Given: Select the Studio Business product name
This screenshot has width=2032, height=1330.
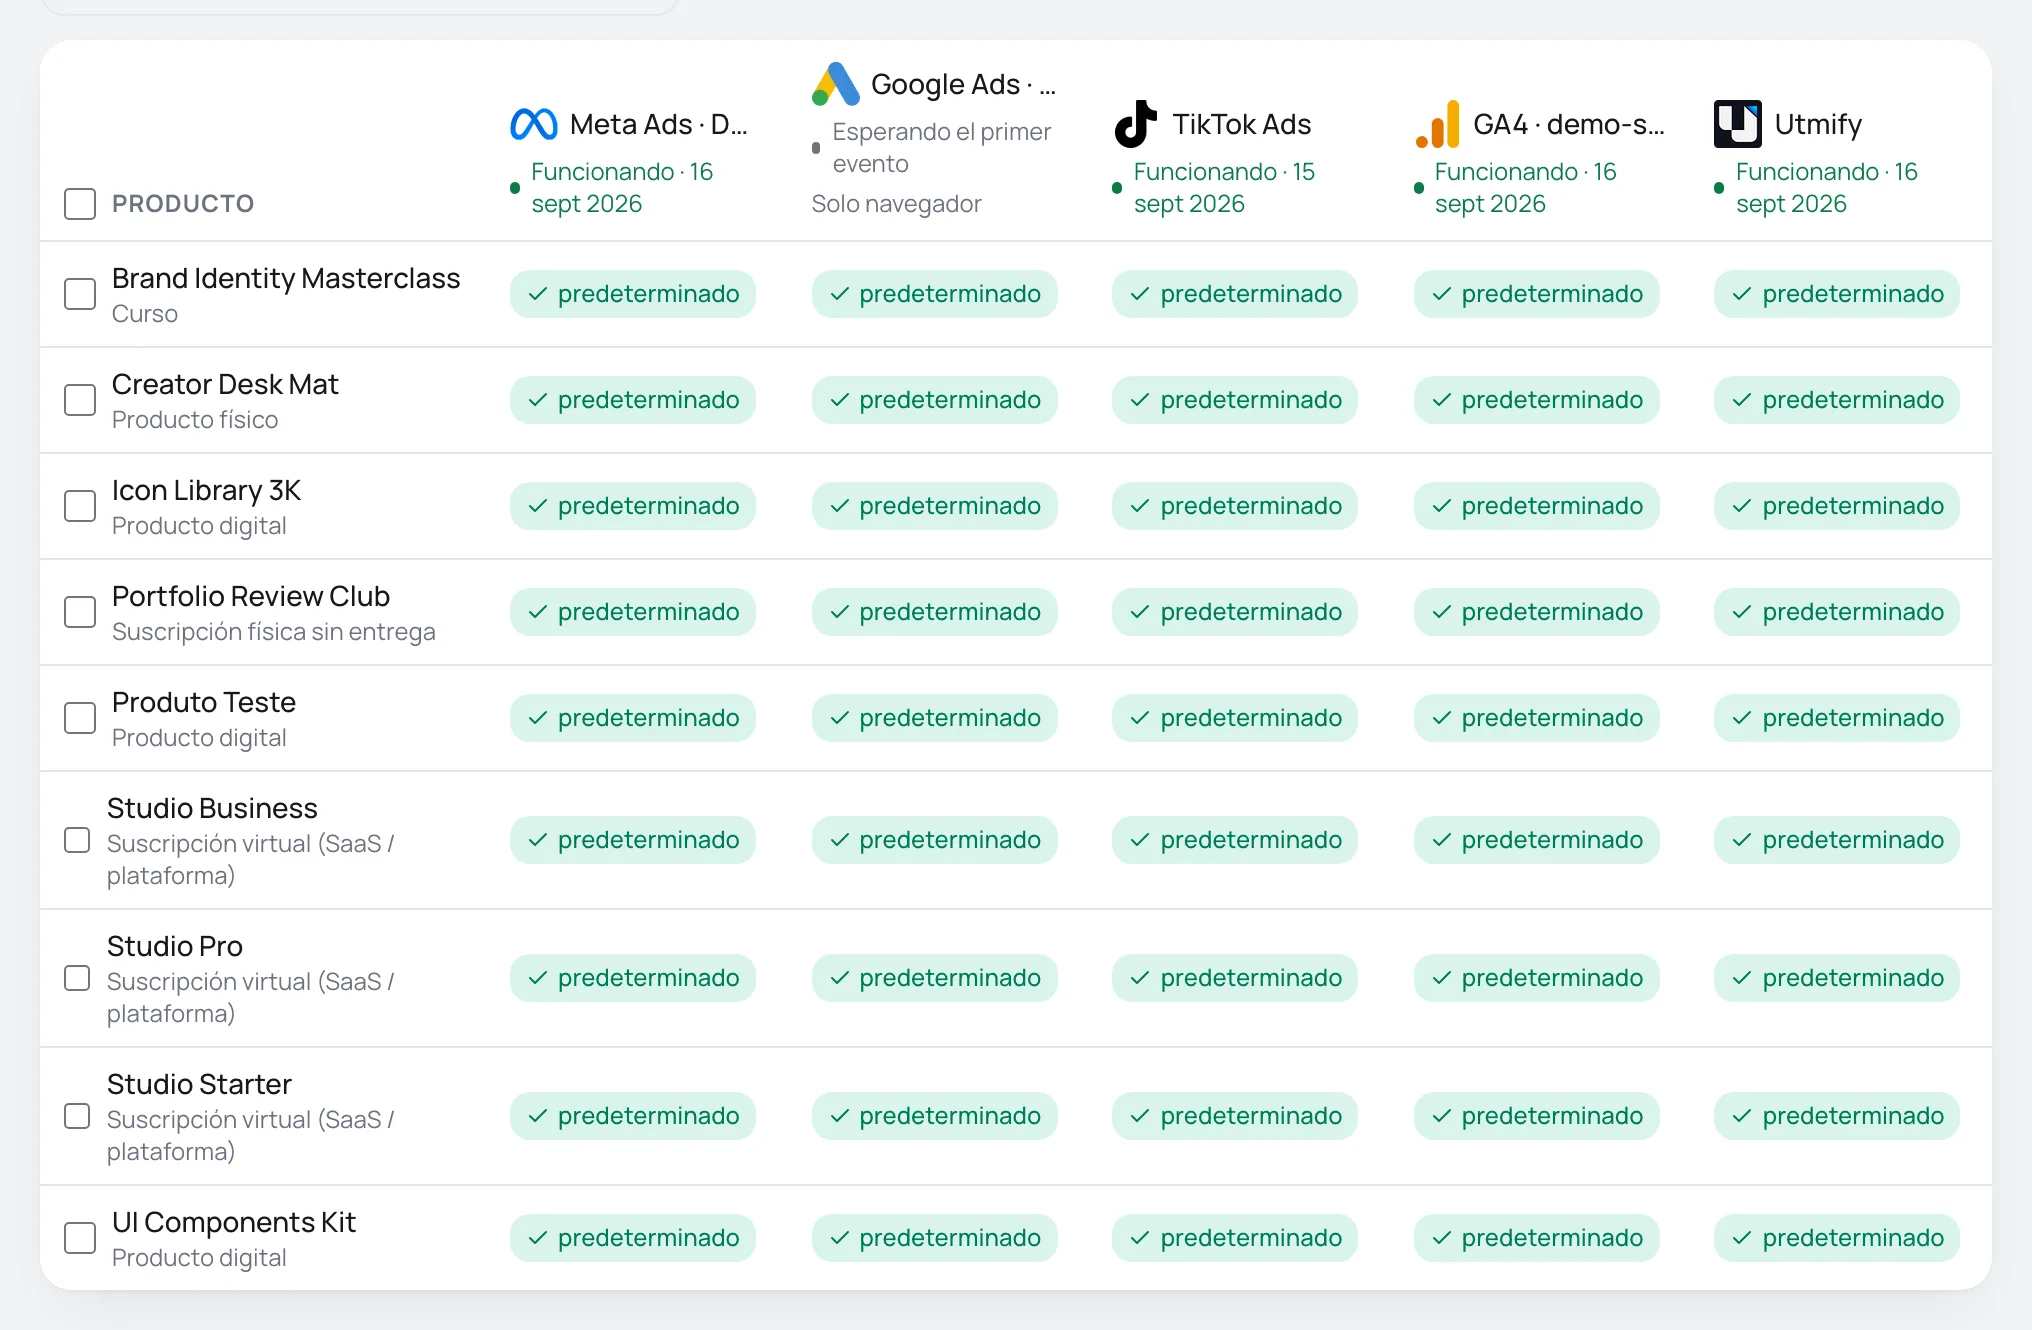Looking at the screenshot, I should [212, 808].
